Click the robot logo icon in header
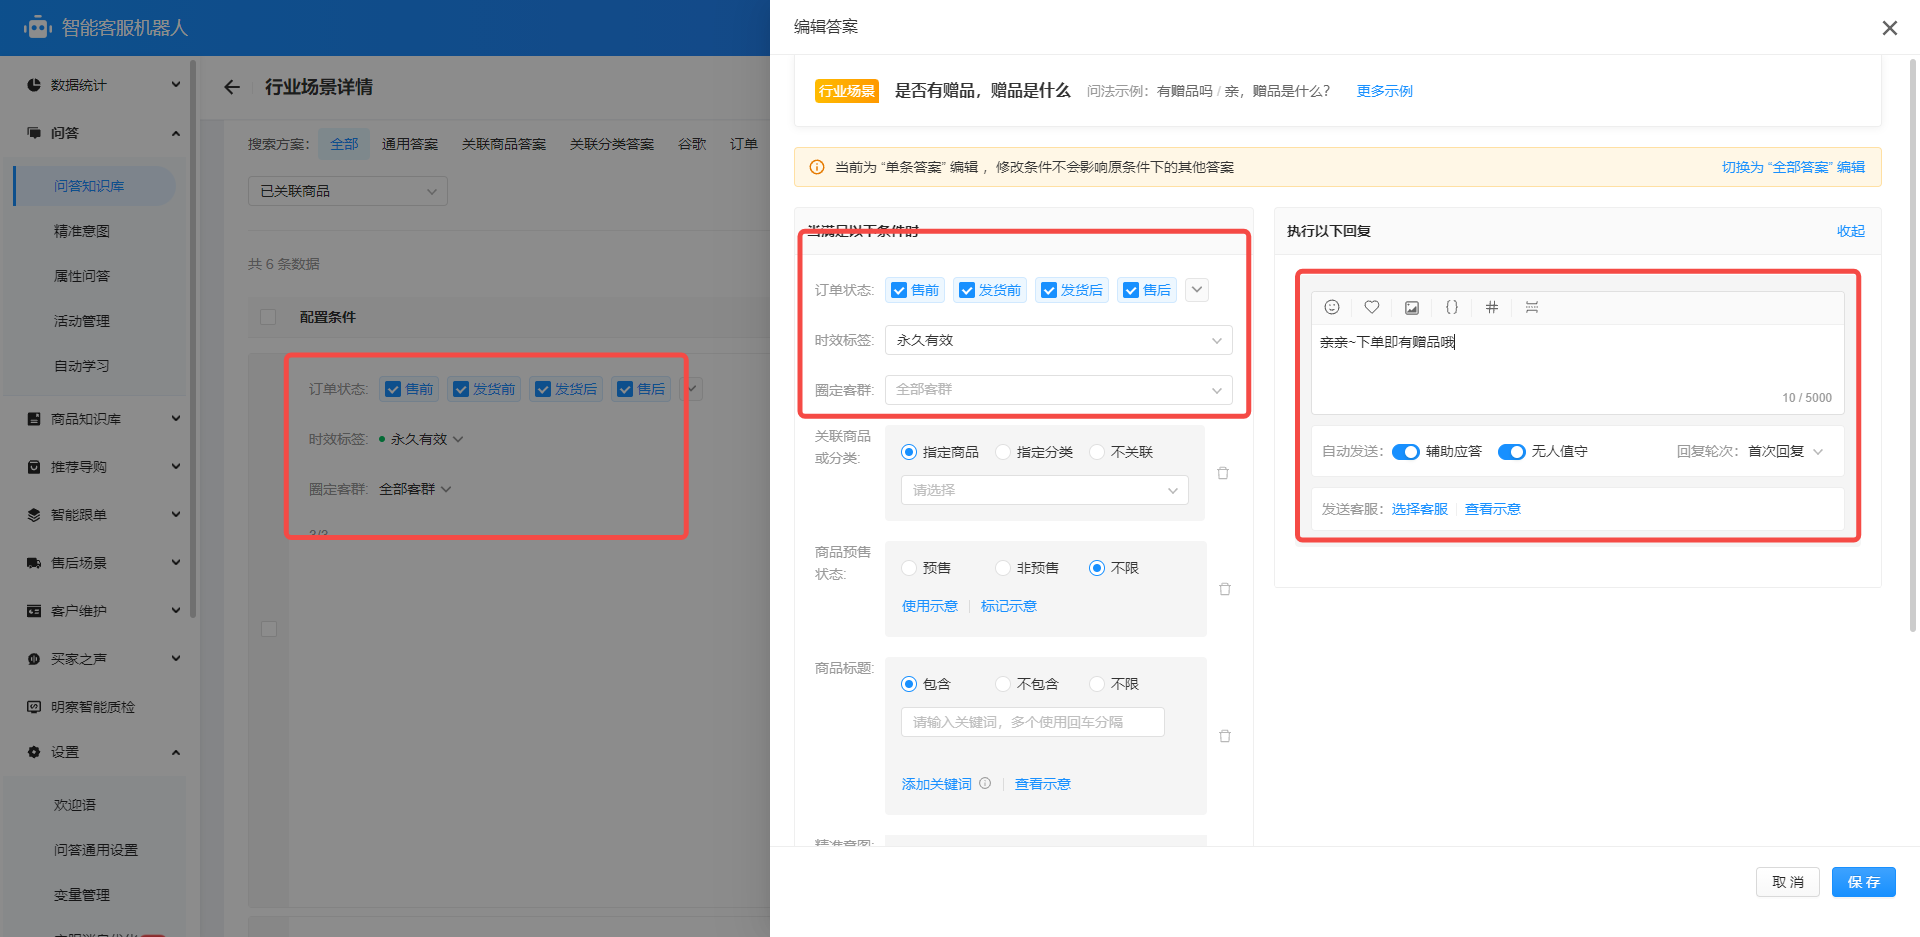The width and height of the screenshot is (1920, 937). click(x=38, y=27)
